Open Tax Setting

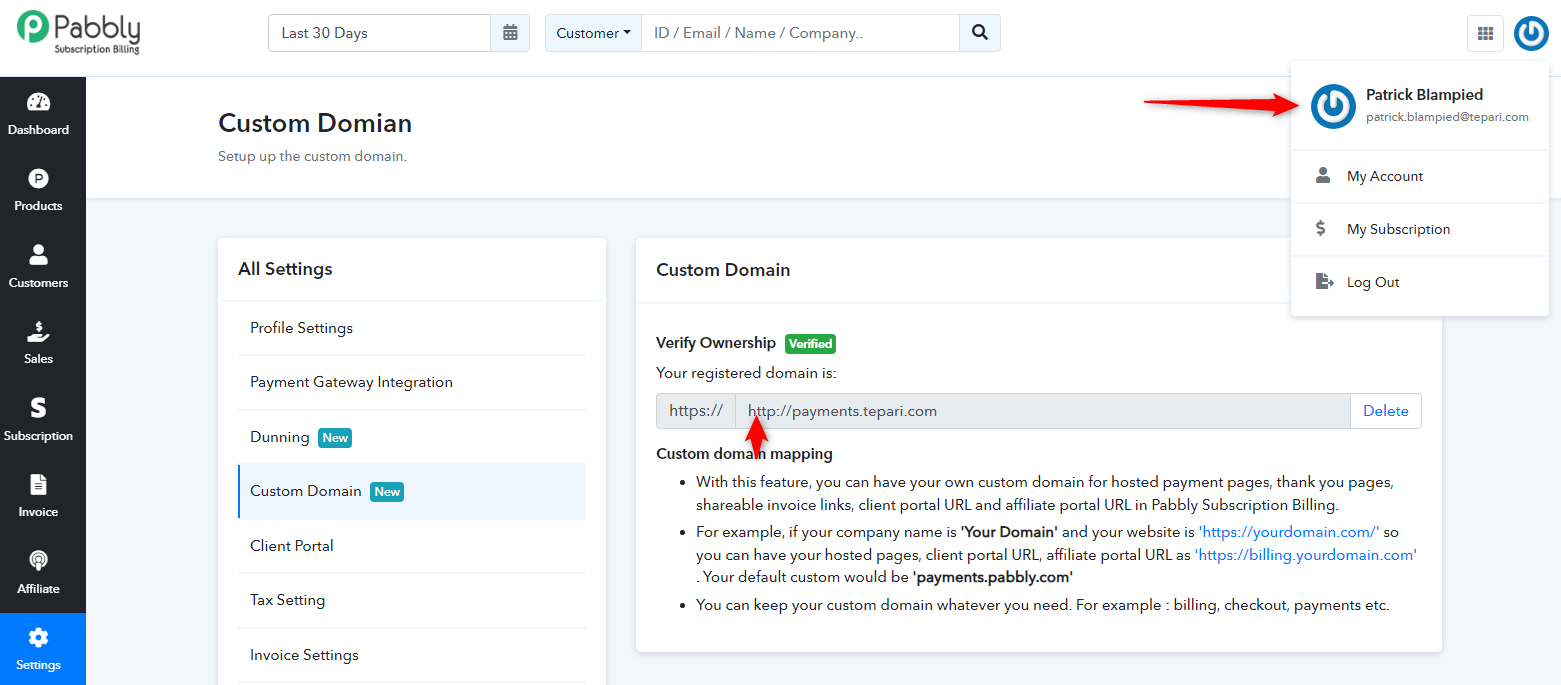[412, 600]
